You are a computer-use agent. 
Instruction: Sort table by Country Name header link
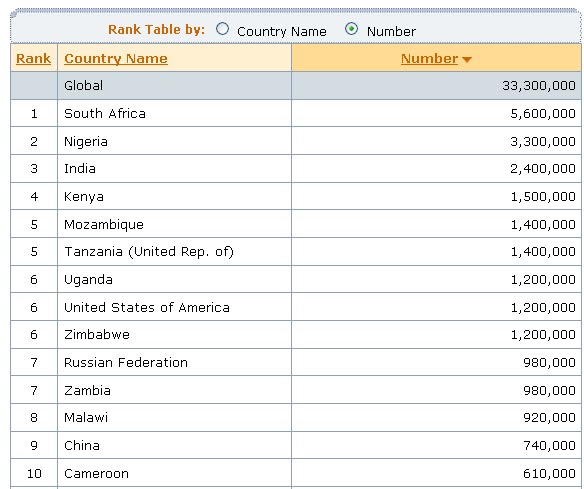(116, 58)
